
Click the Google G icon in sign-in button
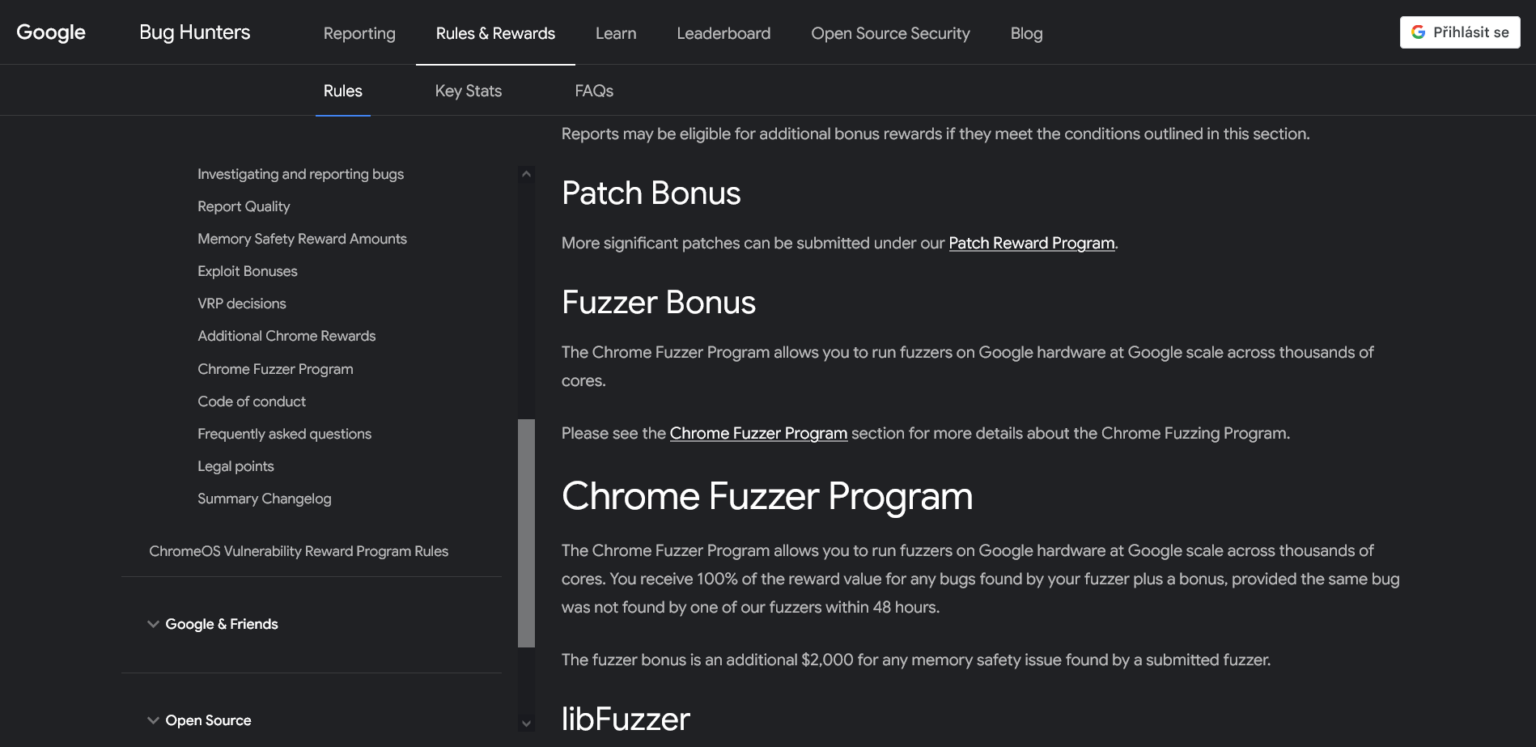point(1418,32)
